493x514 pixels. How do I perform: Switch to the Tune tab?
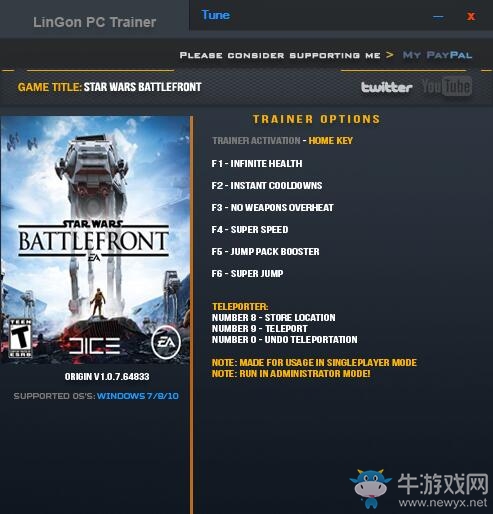pos(216,15)
